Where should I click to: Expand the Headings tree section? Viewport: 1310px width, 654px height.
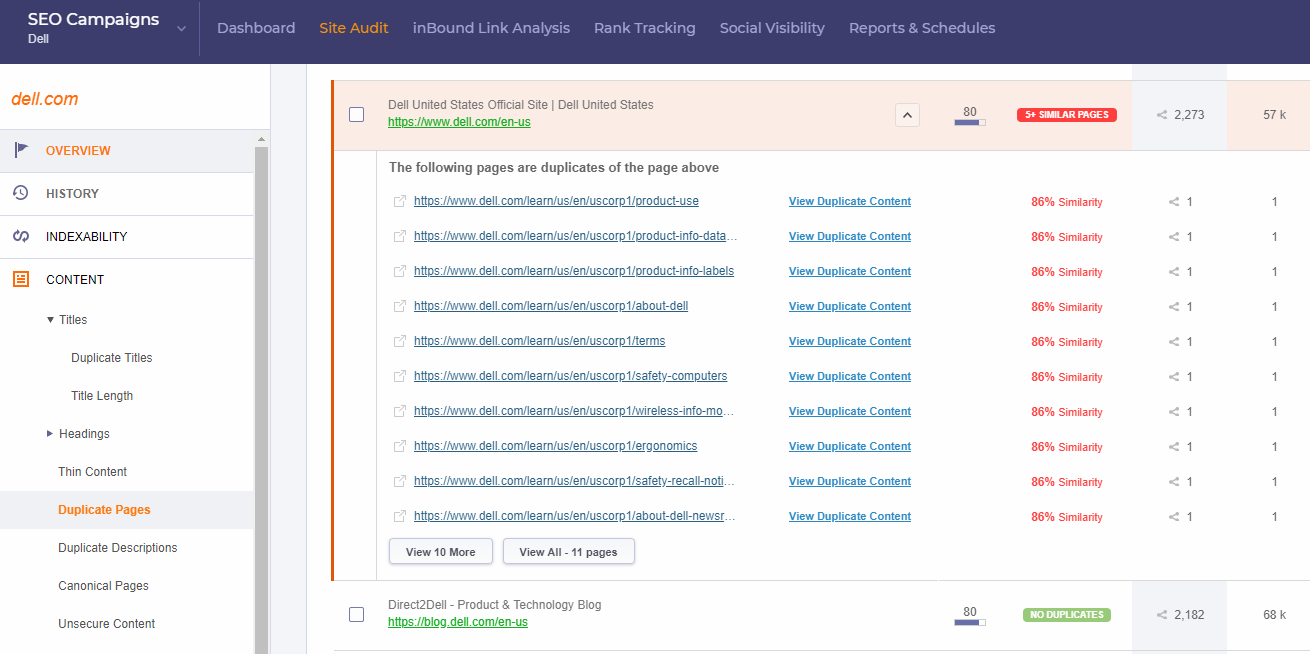[51, 434]
